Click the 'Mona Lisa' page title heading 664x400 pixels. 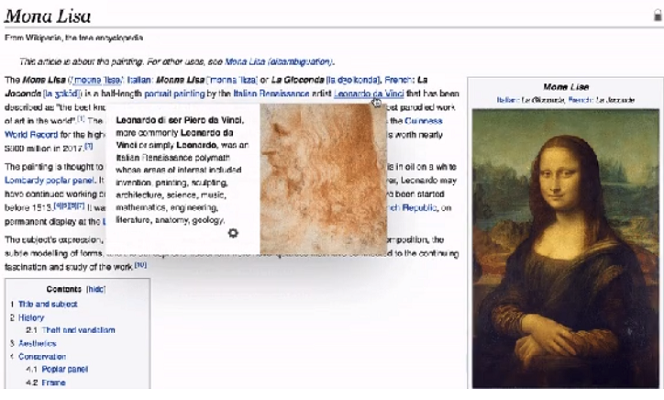point(47,16)
